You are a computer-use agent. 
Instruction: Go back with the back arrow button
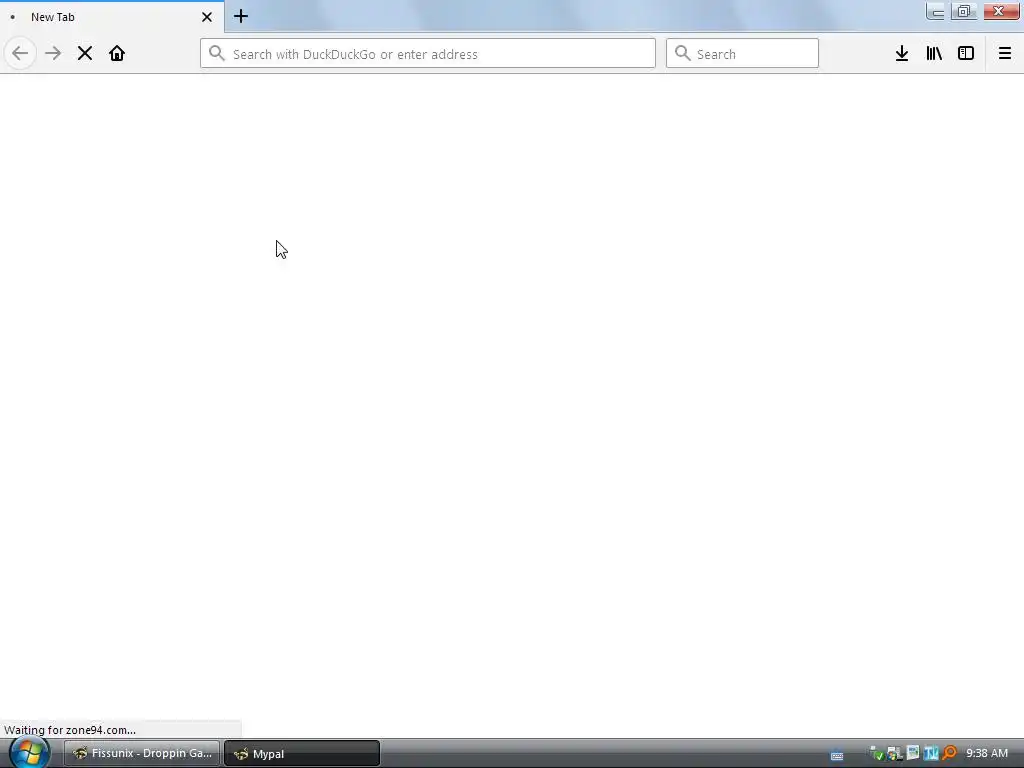click(20, 54)
